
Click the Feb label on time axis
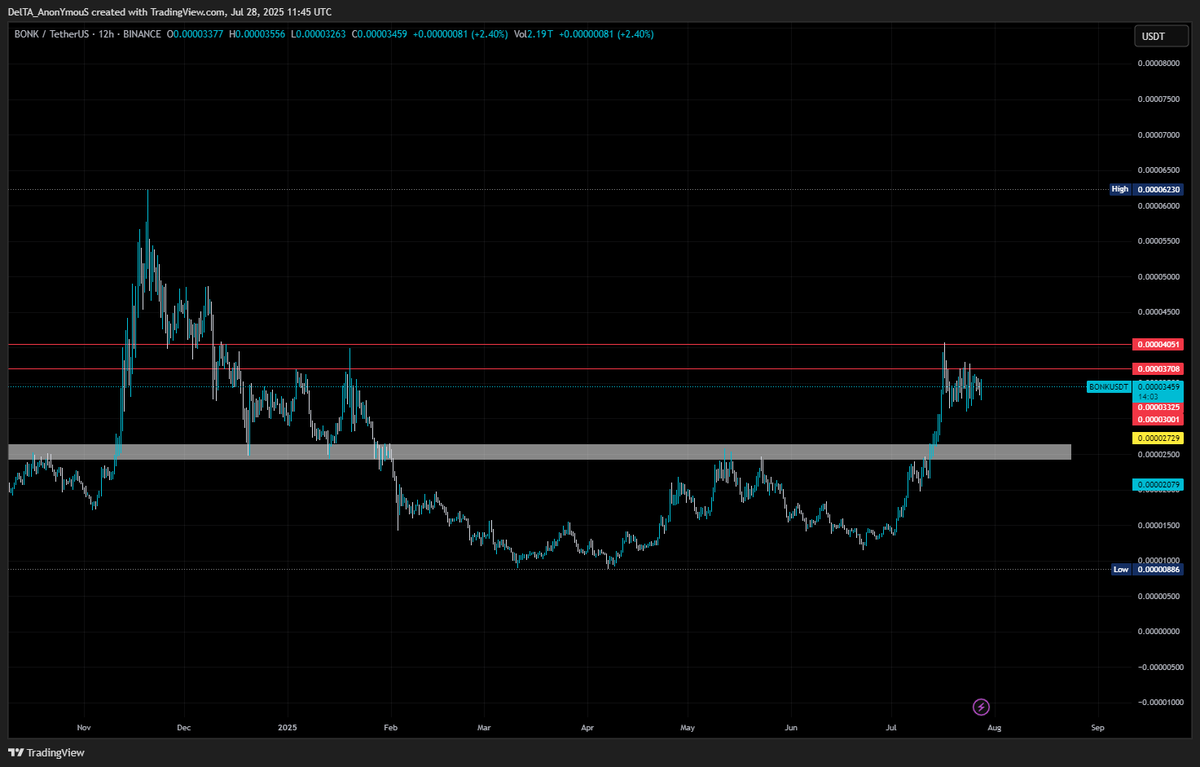(391, 728)
